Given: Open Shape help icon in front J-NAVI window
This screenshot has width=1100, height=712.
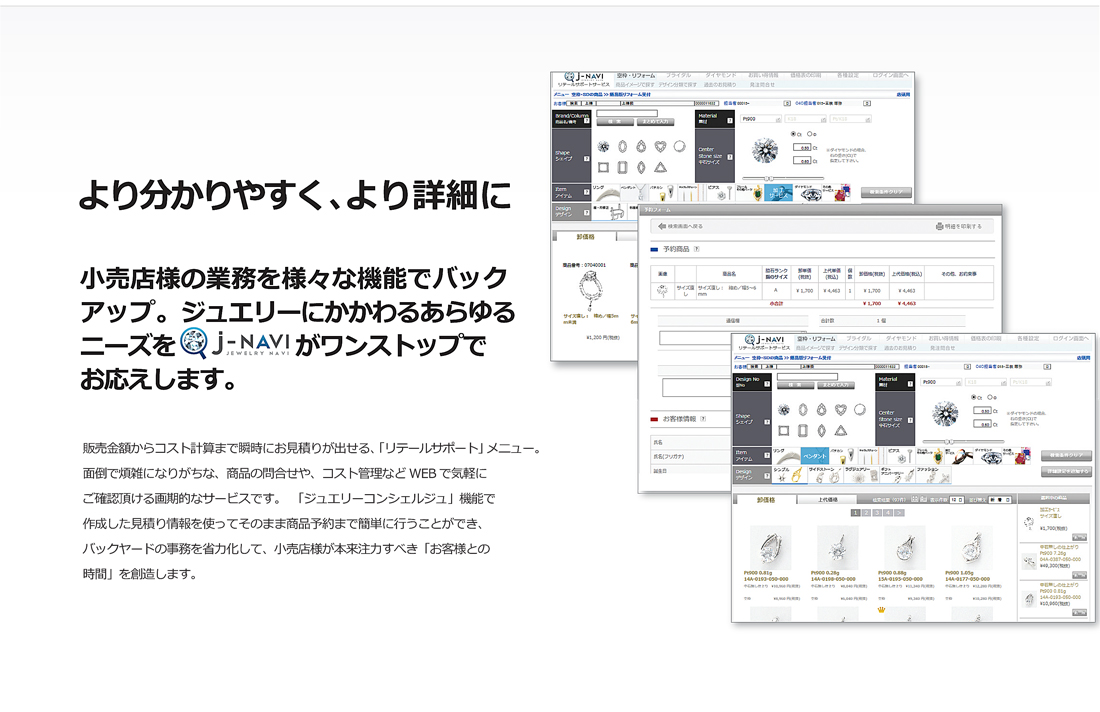Looking at the screenshot, I should pyautogui.click(x=767, y=422).
